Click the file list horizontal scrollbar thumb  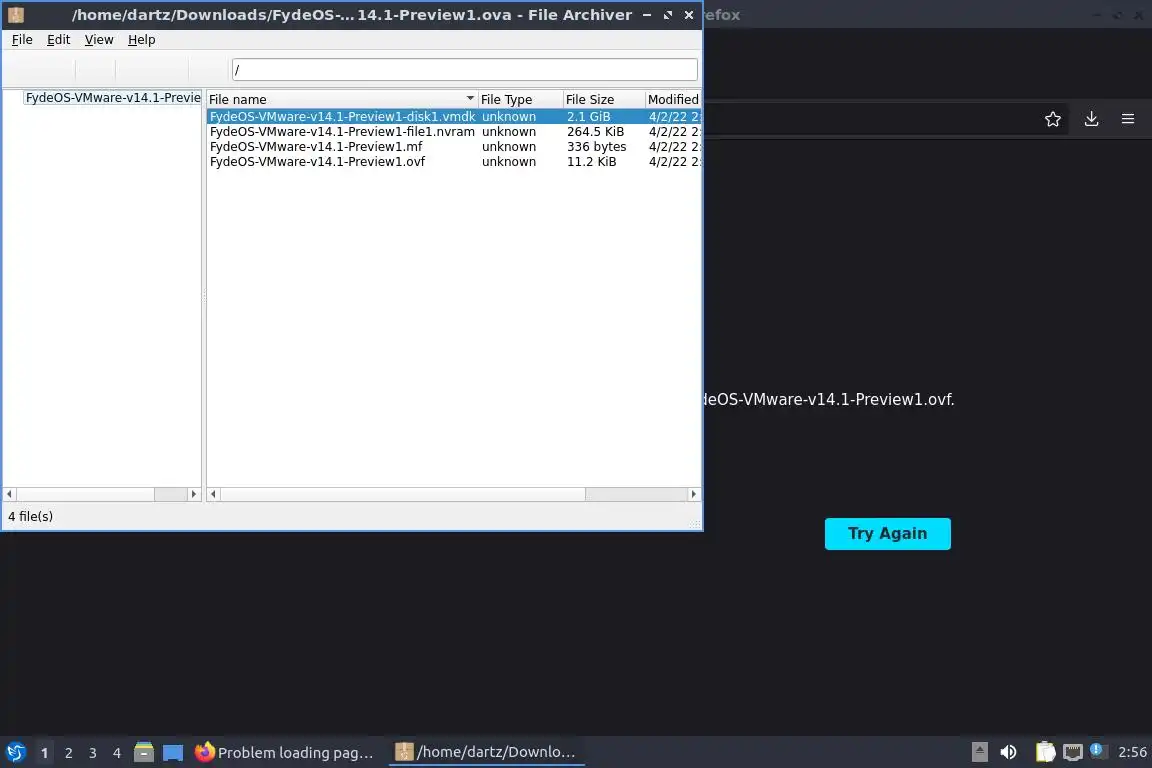click(403, 494)
